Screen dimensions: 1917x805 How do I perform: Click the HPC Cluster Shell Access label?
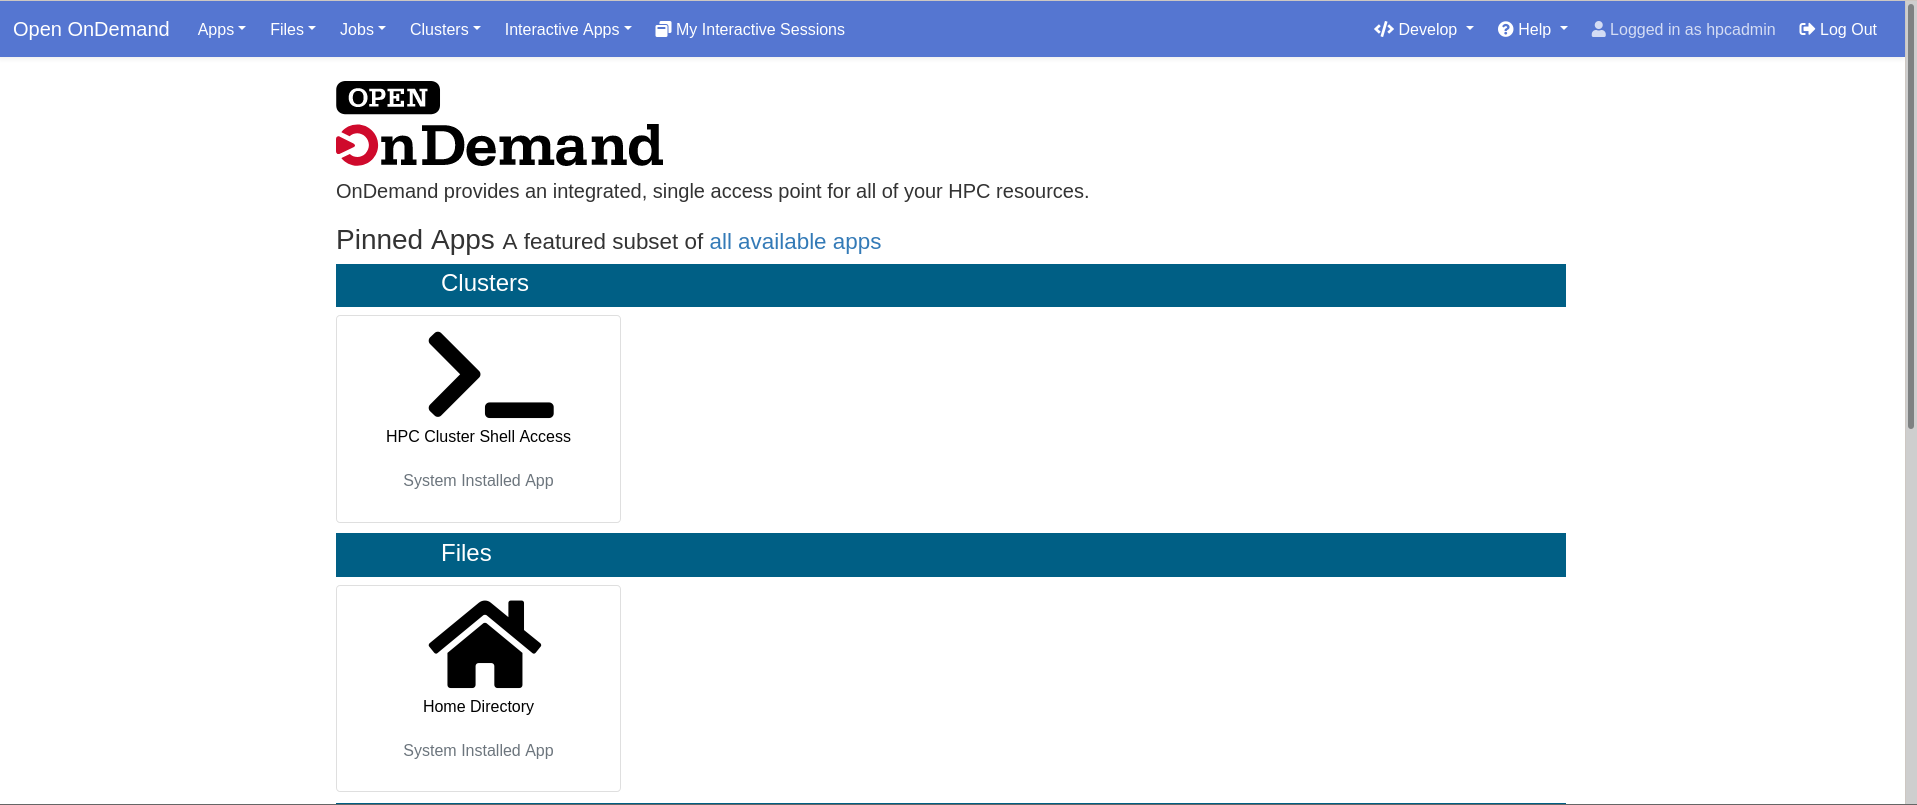478,436
